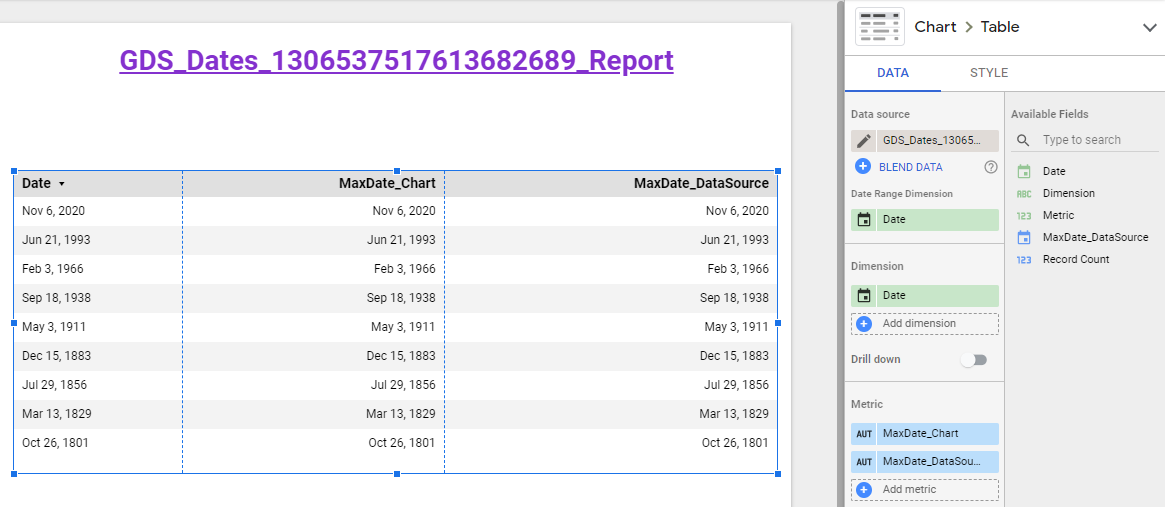Click the ABC icon beside Dimension field

[1024, 193]
